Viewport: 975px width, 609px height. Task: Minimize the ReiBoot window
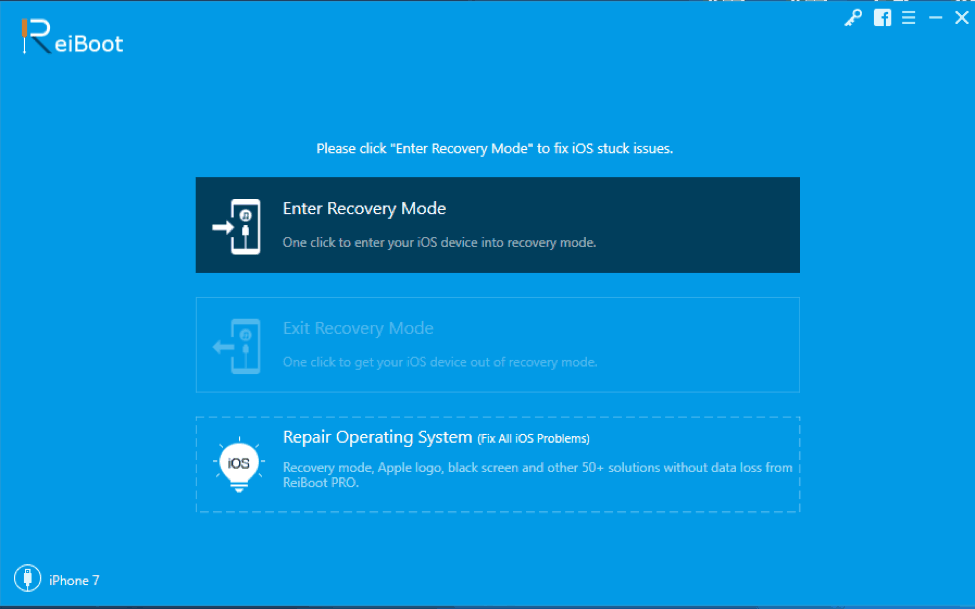pos(935,18)
